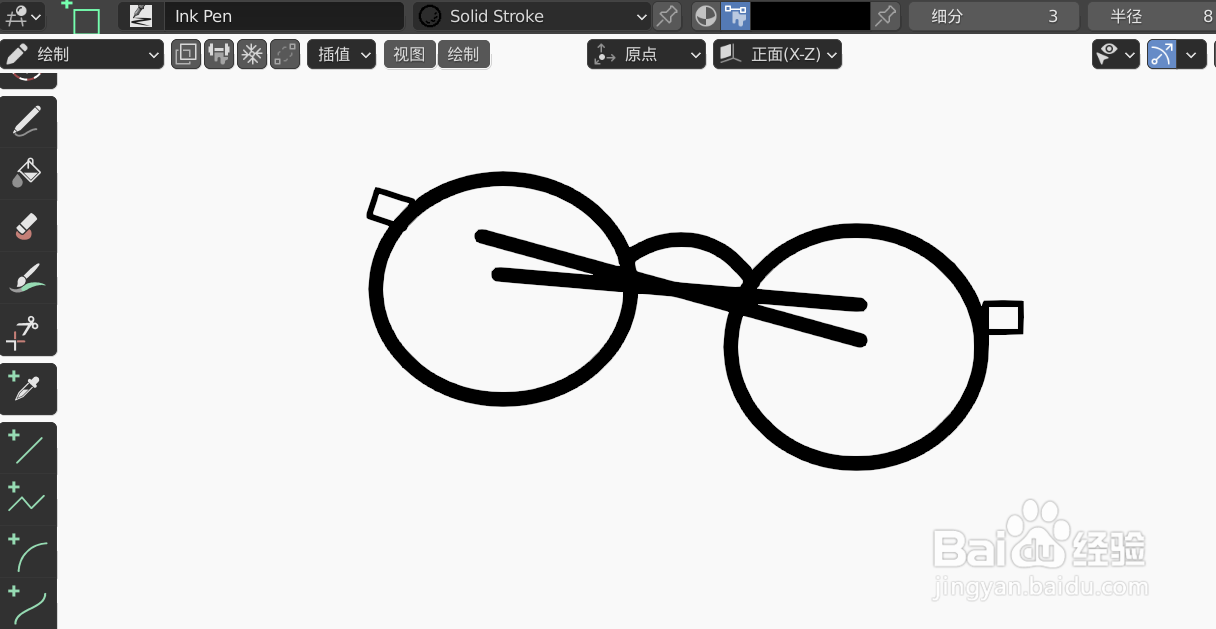Click the 细分 subdivision value field

pos(994,16)
